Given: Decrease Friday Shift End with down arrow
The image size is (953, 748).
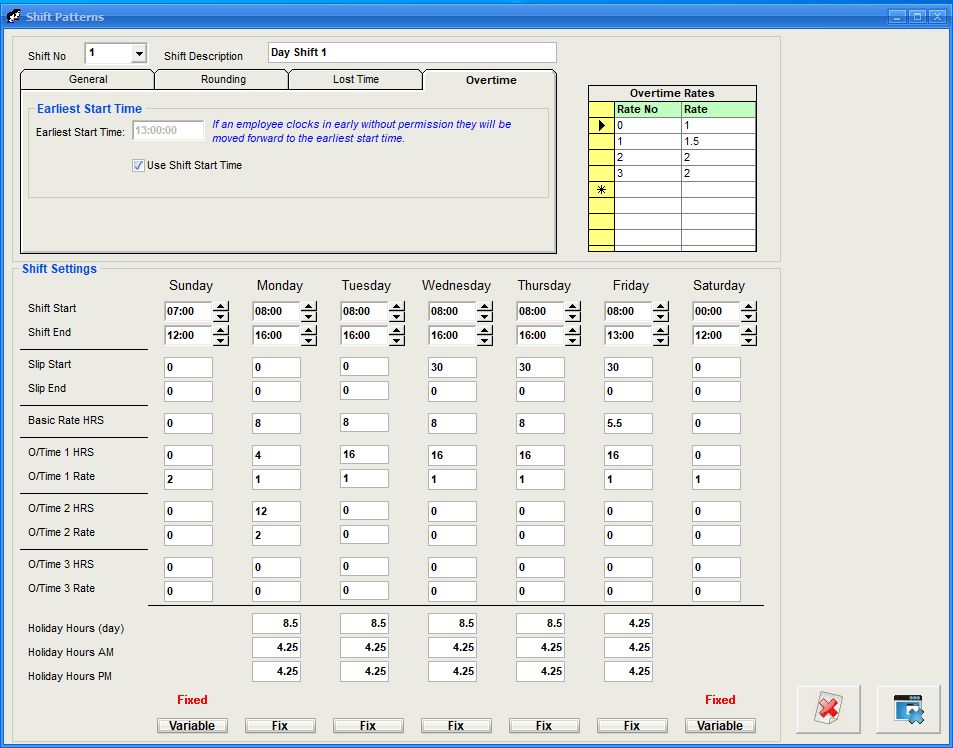Looking at the screenshot, I should pos(661,340).
